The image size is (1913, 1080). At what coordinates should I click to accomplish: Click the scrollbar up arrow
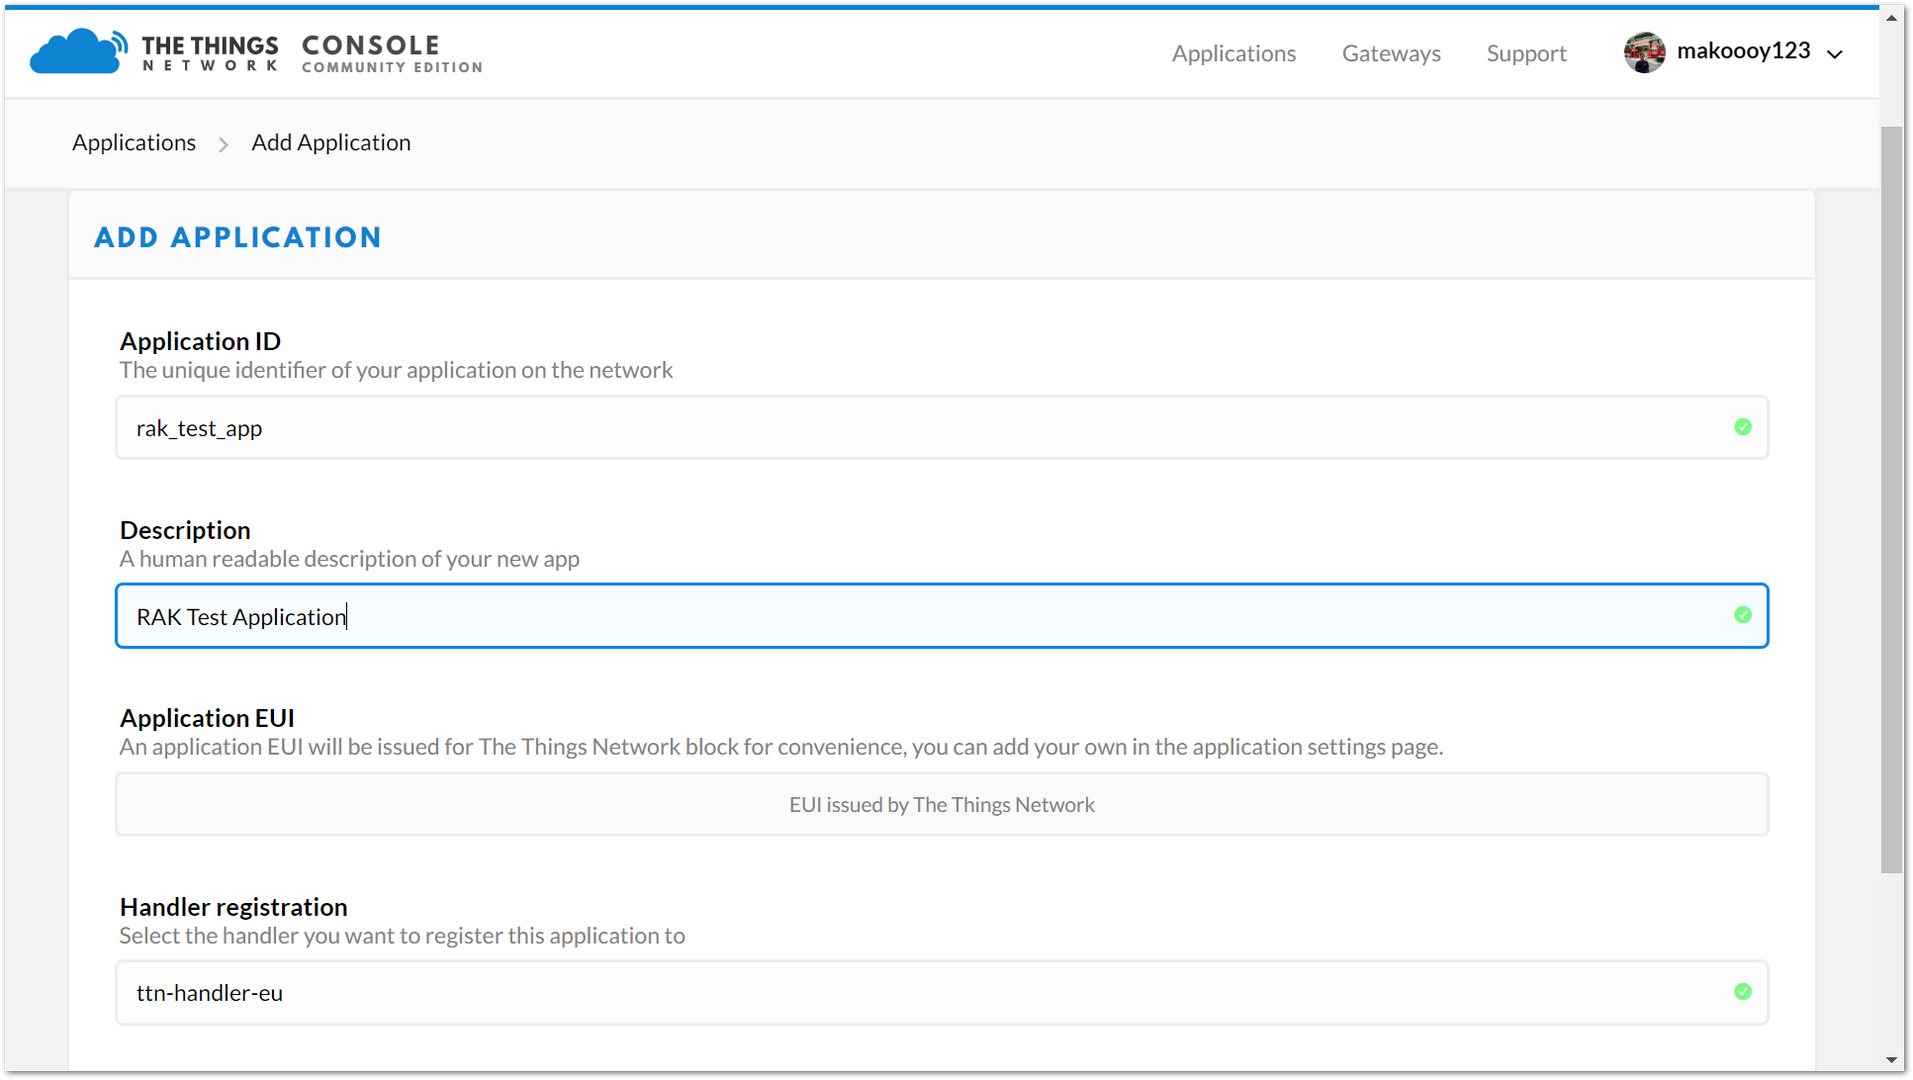pos(1891,18)
